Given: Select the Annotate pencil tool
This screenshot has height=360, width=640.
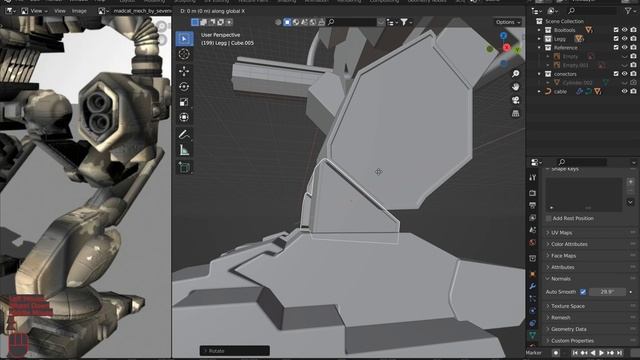Looking at the screenshot, I should 184,134.
